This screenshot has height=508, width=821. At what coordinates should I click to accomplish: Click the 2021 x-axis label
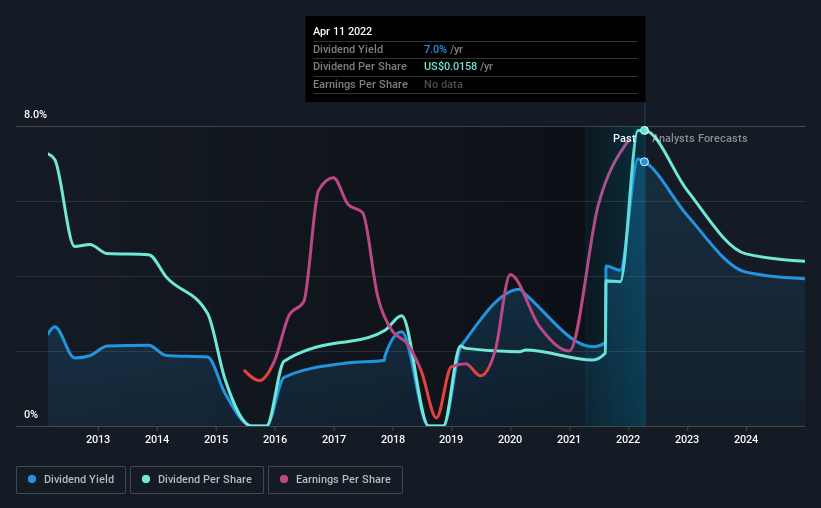(x=569, y=439)
